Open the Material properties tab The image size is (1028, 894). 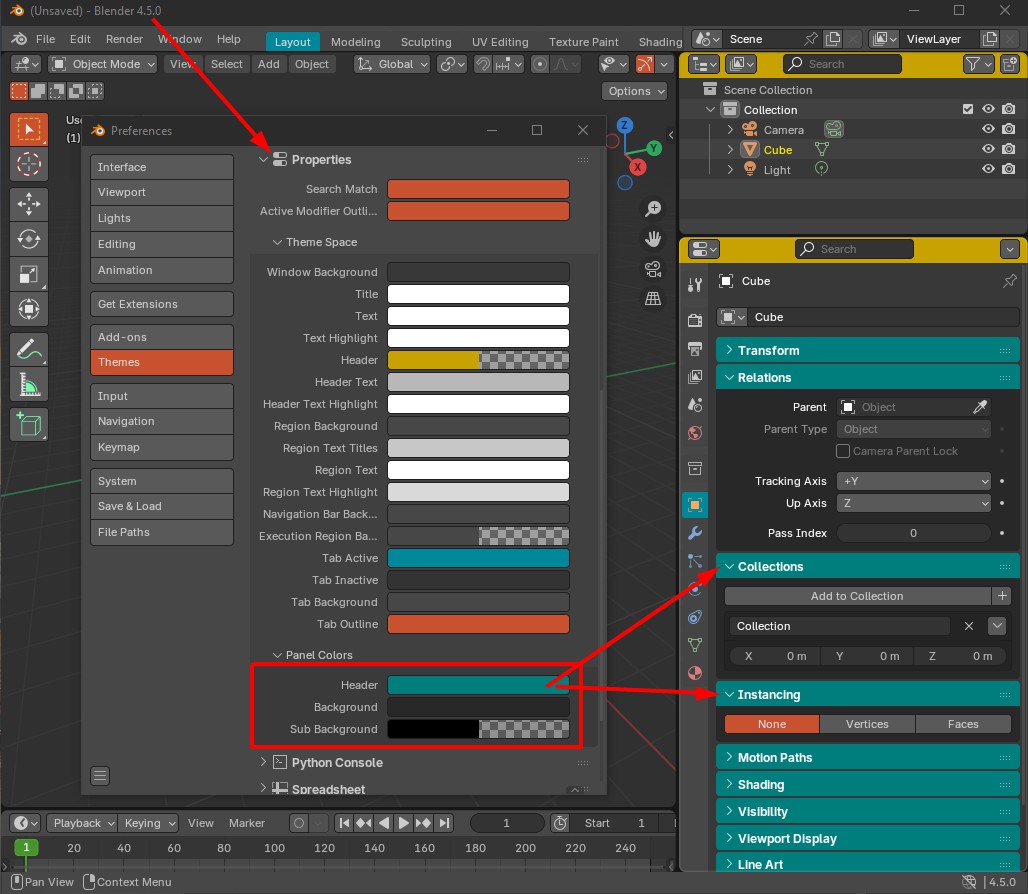click(695, 673)
